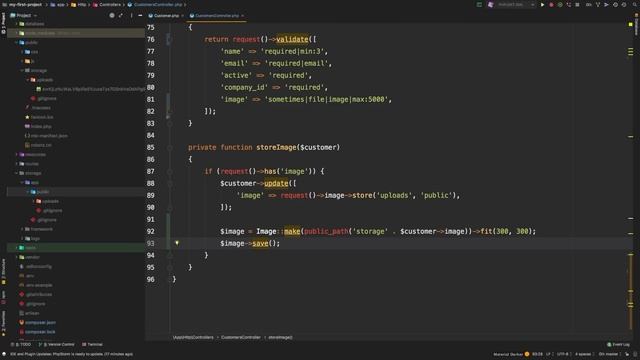This screenshot has height=360, width=640.
Task: Open the Terminal tool window
Action: click(x=92, y=344)
